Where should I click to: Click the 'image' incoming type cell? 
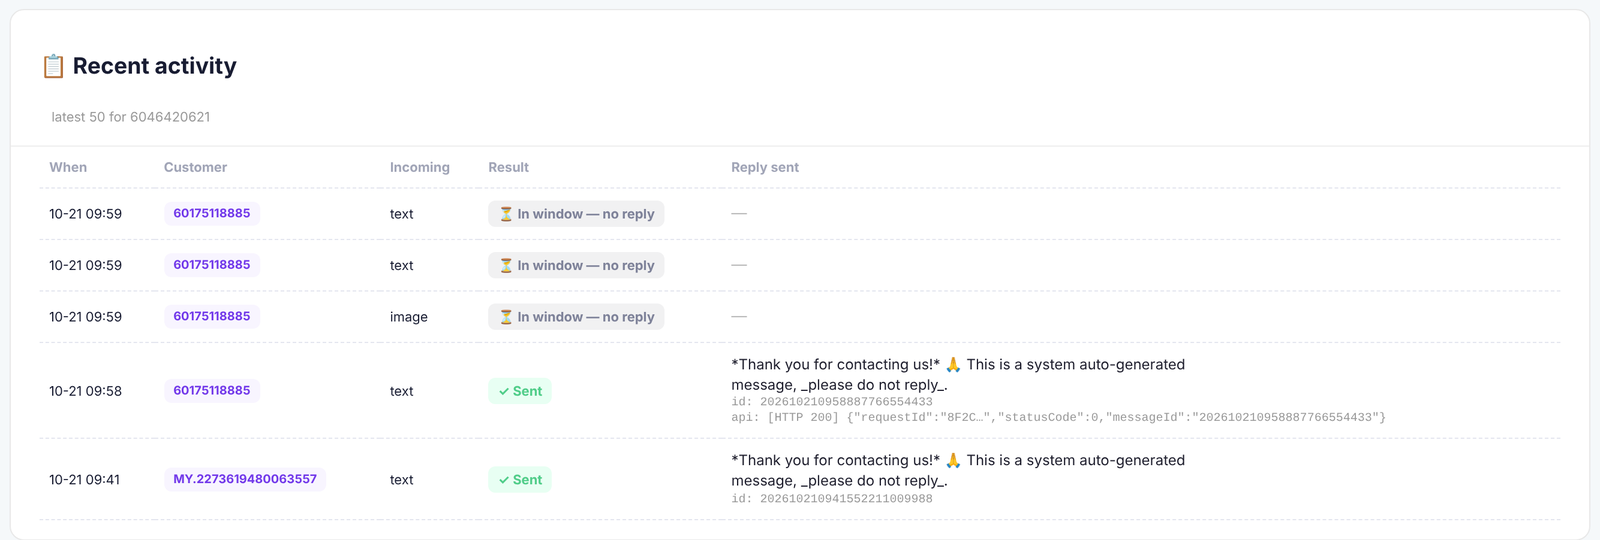coord(409,317)
